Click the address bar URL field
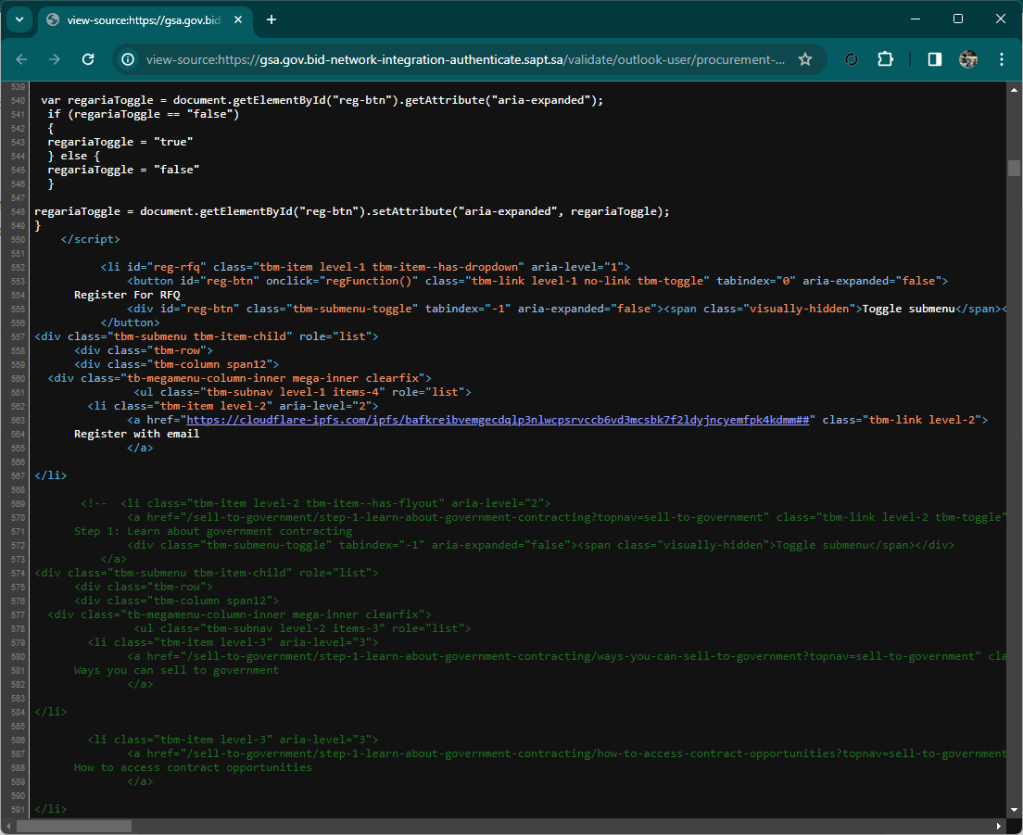The image size is (1023, 835). point(465,60)
